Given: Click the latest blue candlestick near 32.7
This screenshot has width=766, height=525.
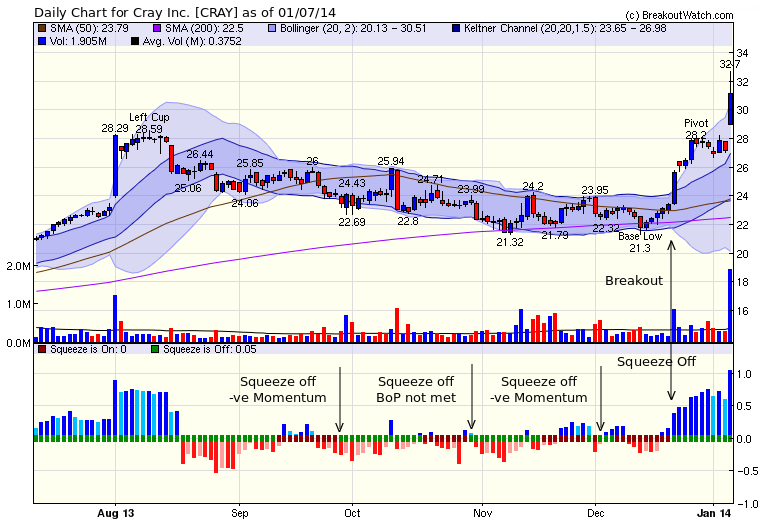Looking at the screenshot, I should pos(730,108).
